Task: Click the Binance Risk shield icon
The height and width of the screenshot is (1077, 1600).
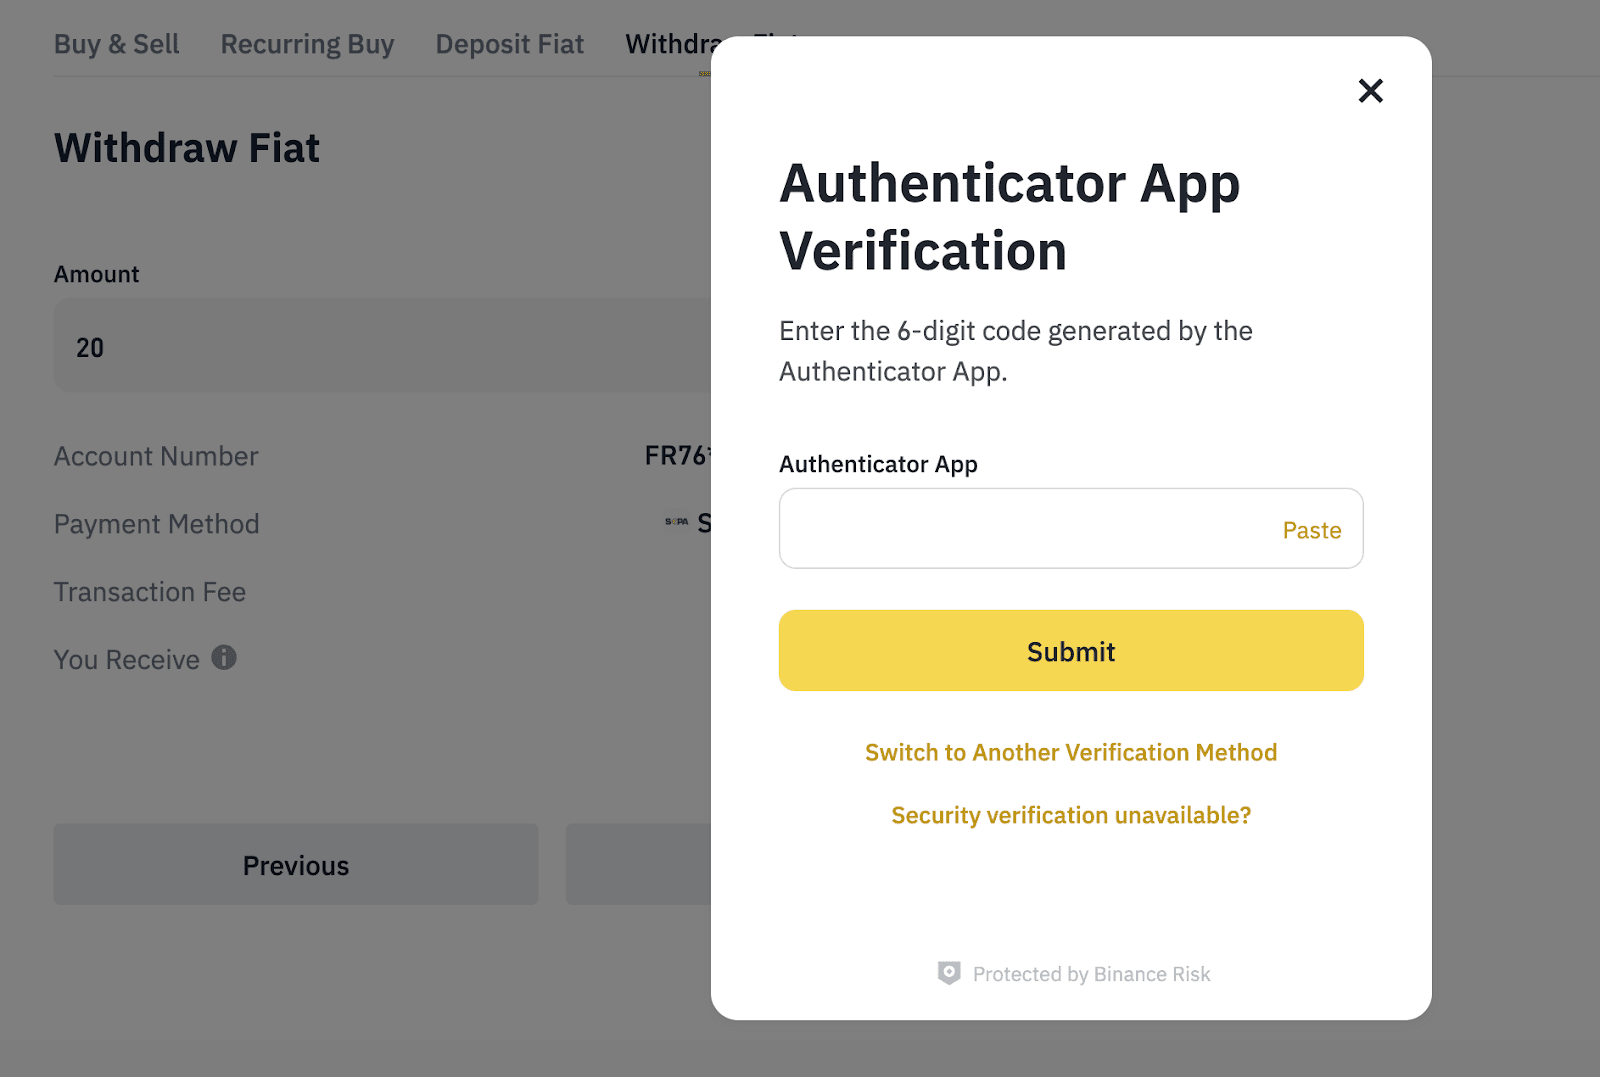Action: tap(949, 973)
